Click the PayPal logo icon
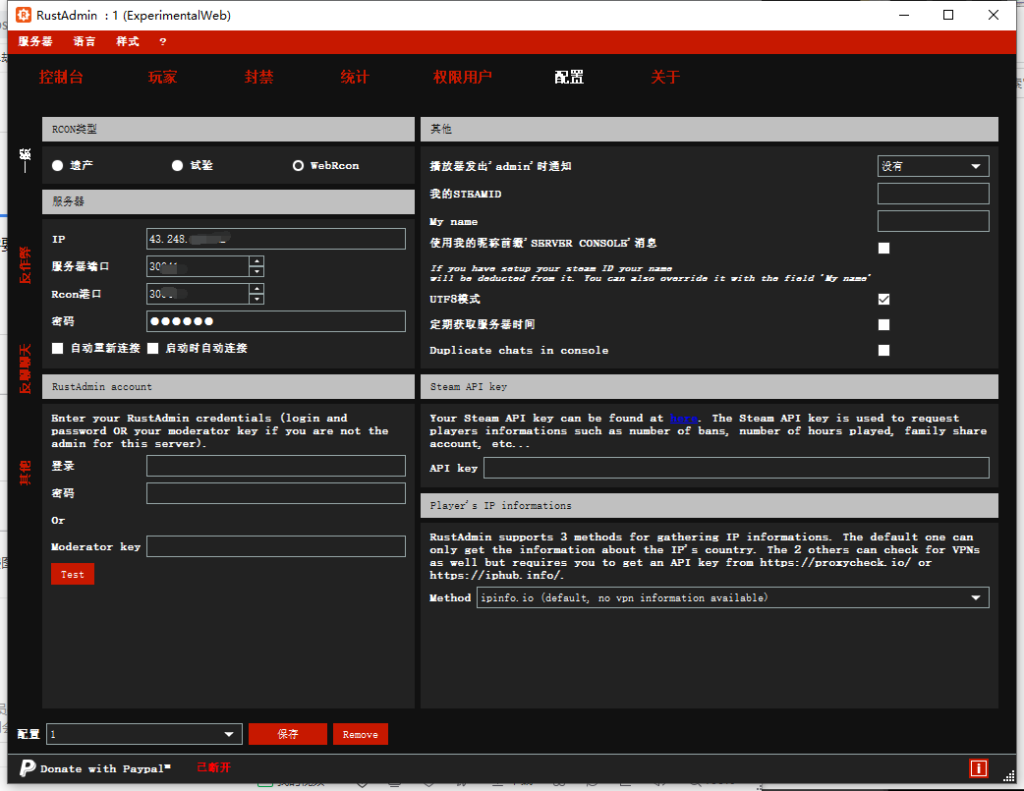Viewport: 1024px width, 791px height. [27, 767]
